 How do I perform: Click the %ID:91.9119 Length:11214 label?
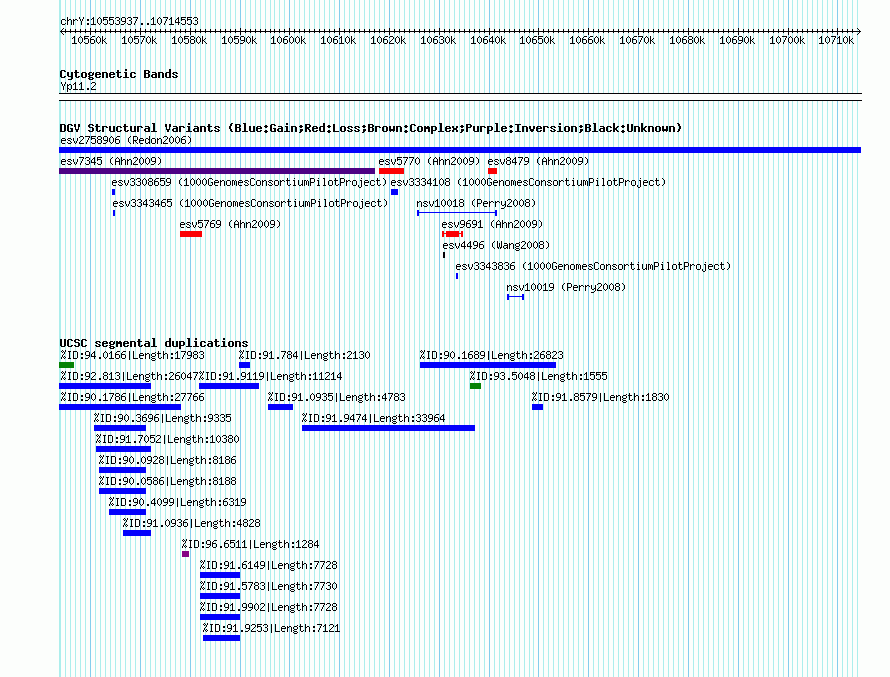coord(270,376)
